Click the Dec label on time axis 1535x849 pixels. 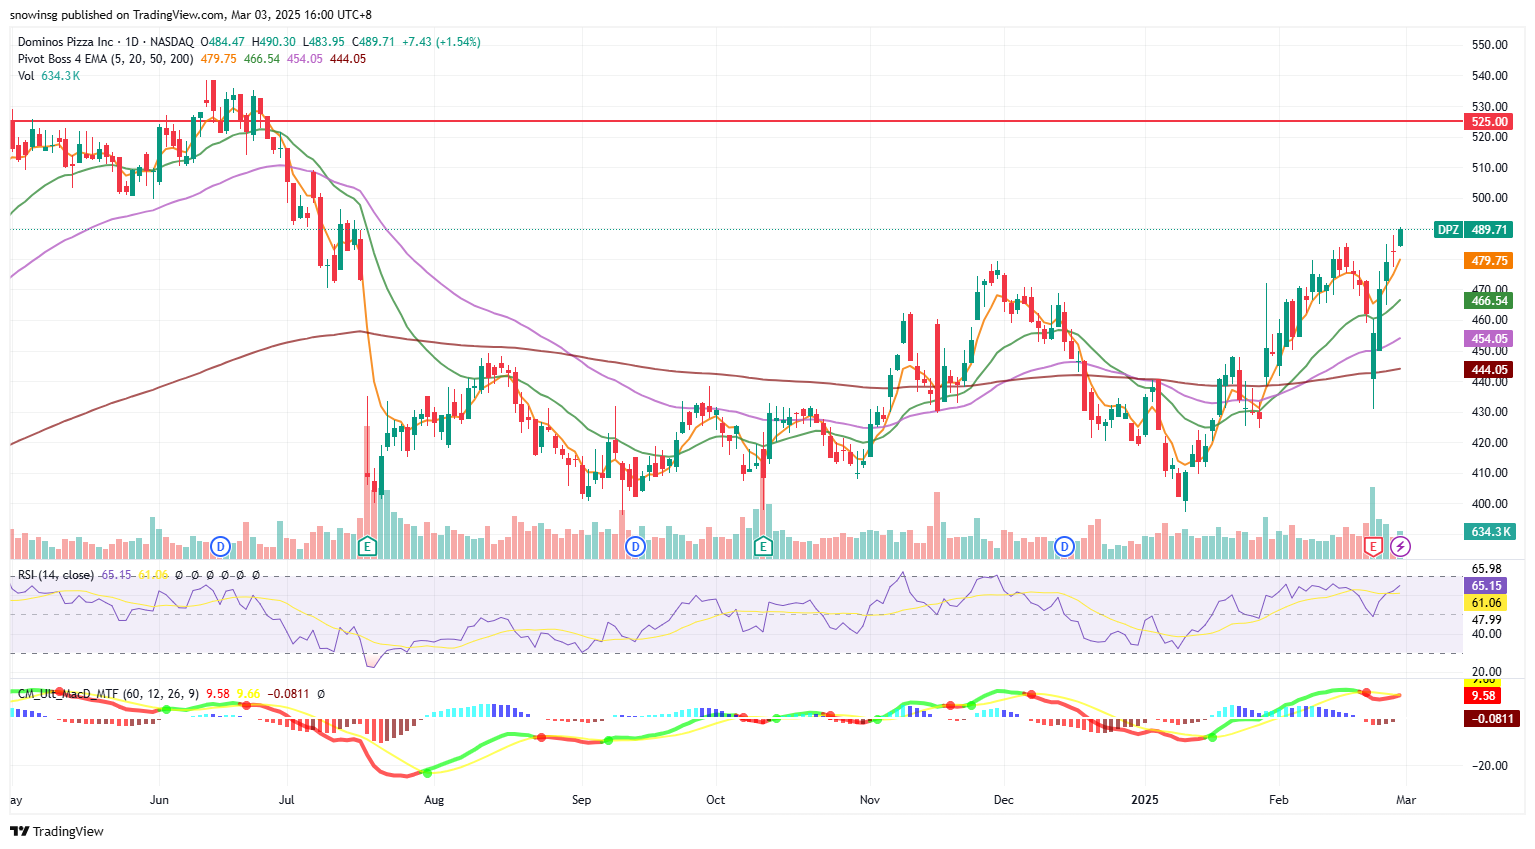(1003, 800)
